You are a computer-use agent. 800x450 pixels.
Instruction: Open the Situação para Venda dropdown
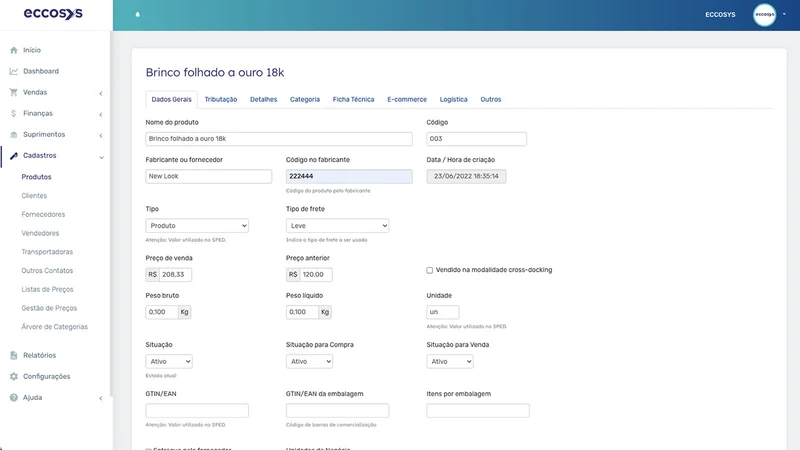(x=449, y=361)
